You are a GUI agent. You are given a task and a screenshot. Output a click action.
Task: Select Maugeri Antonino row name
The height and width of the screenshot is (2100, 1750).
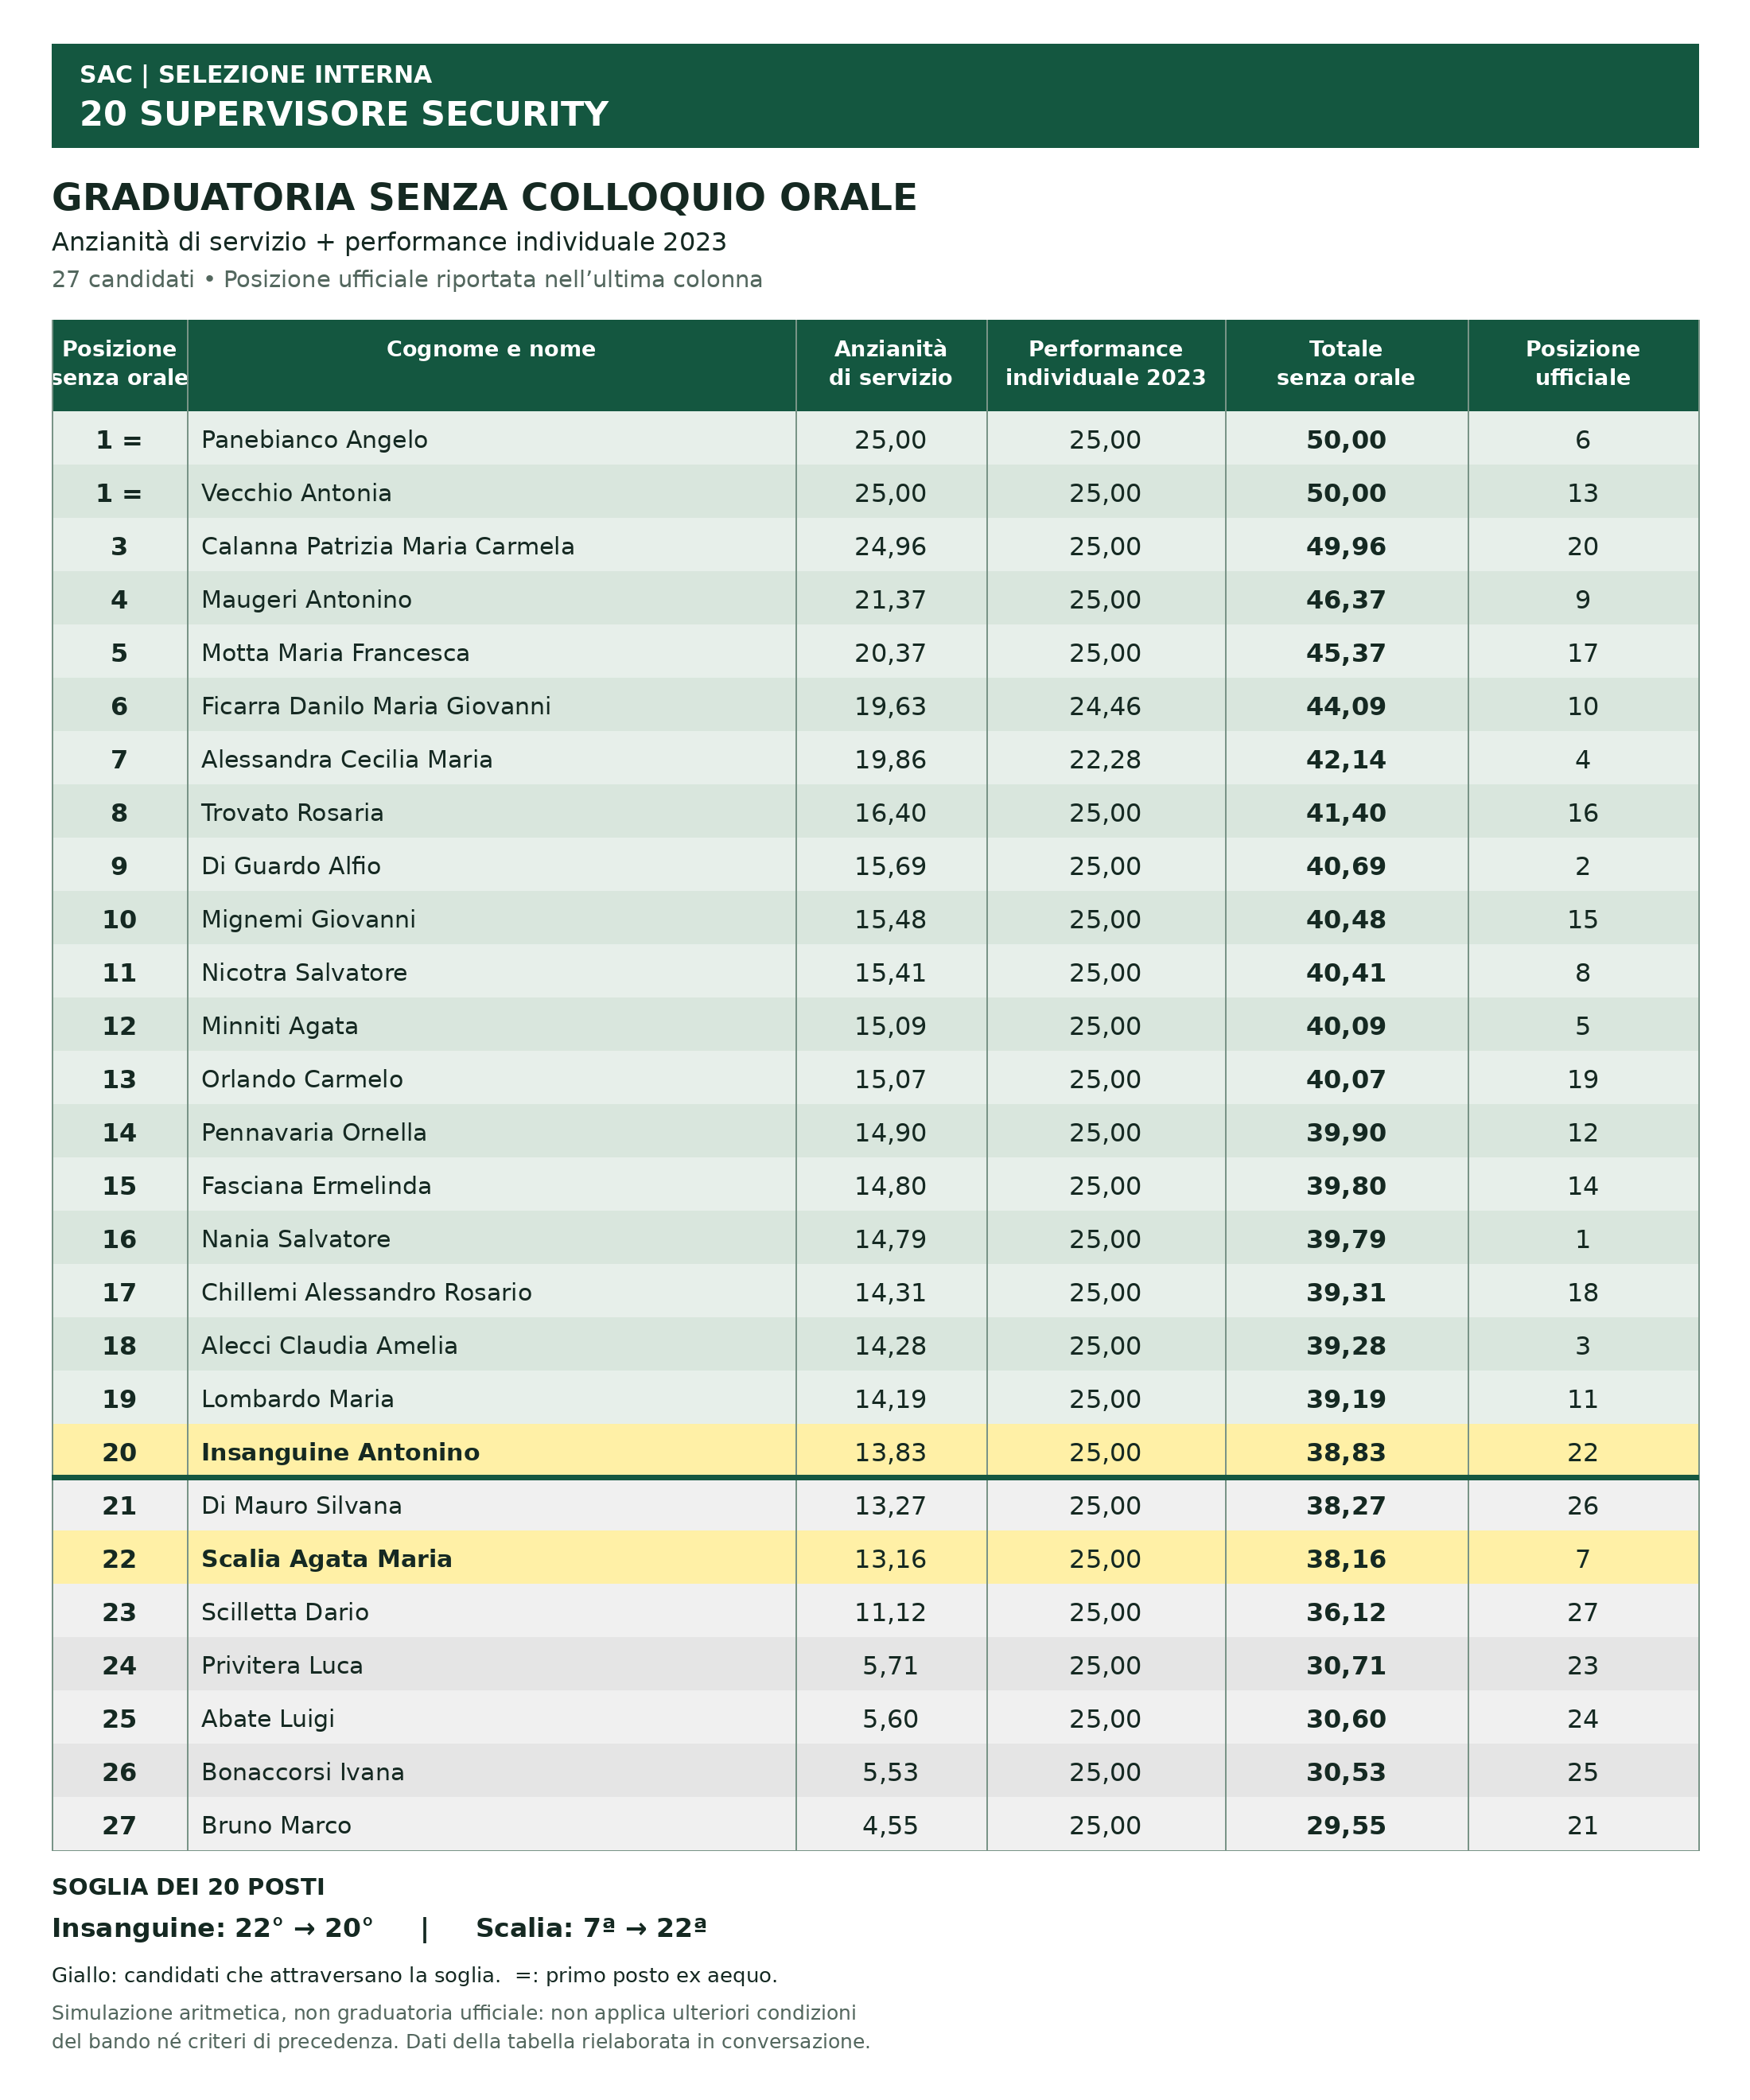(306, 600)
